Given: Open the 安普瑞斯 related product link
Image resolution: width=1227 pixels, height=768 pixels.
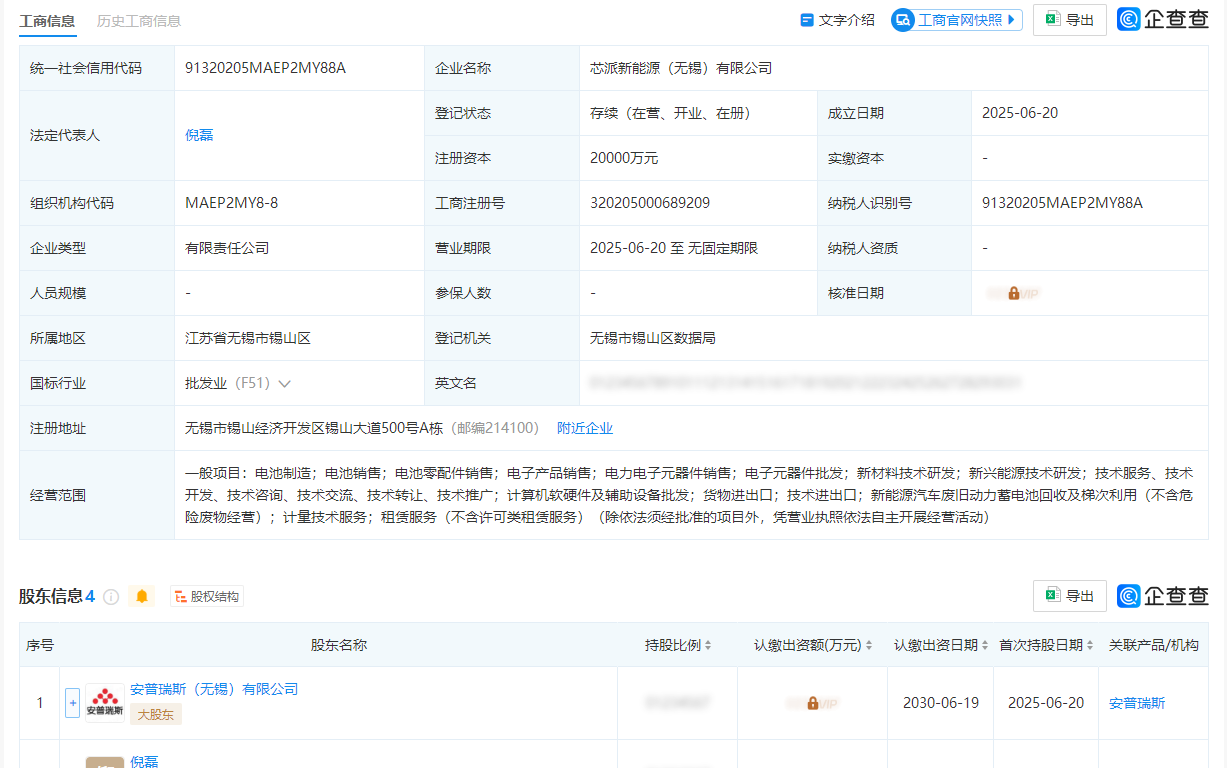Looking at the screenshot, I should point(1137,703).
